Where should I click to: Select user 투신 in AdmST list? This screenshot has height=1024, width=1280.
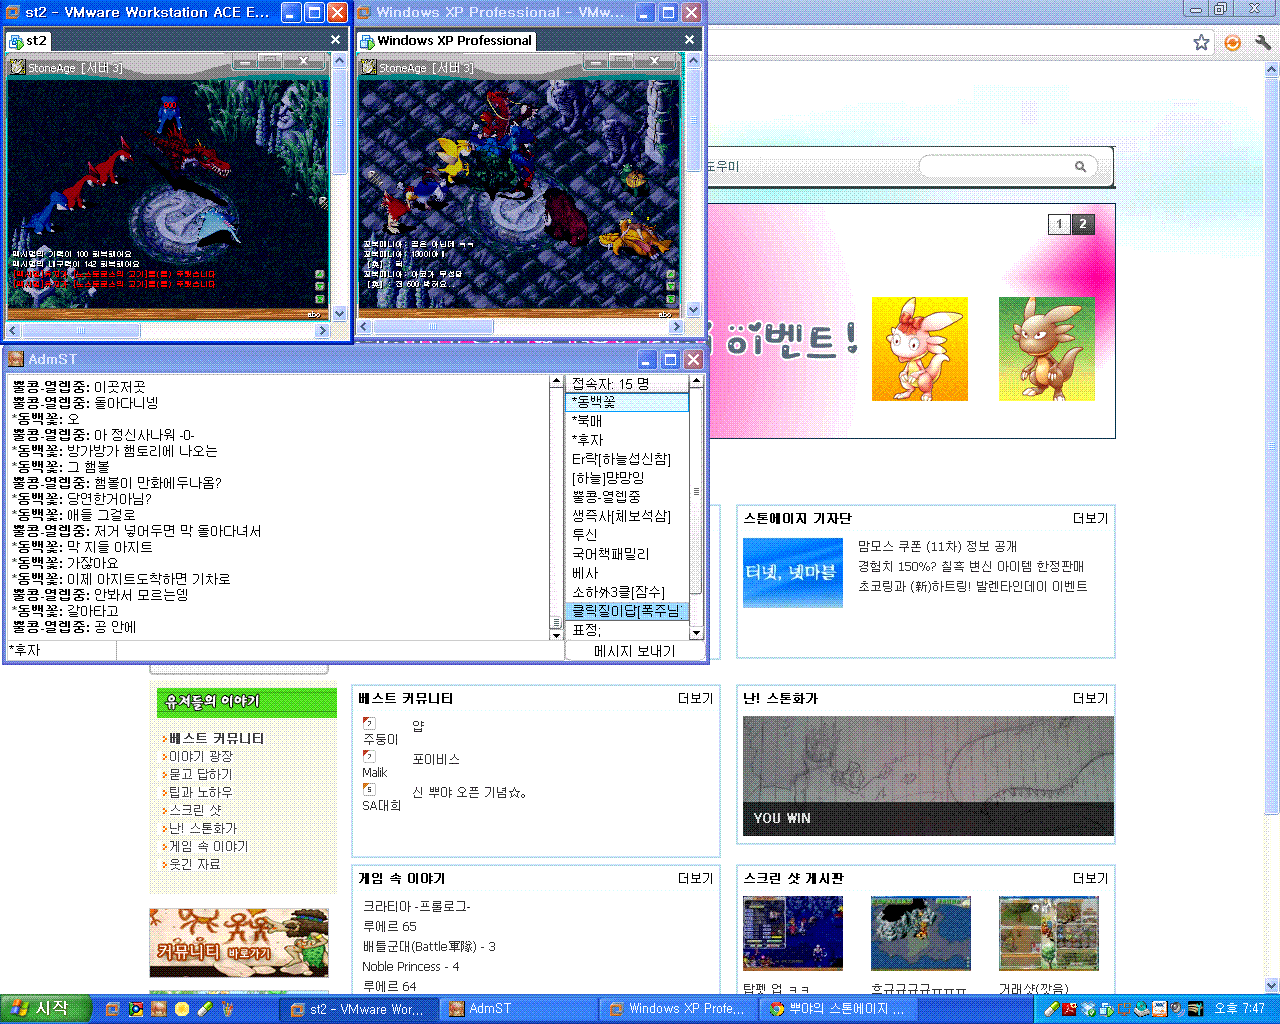tap(627, 535)
